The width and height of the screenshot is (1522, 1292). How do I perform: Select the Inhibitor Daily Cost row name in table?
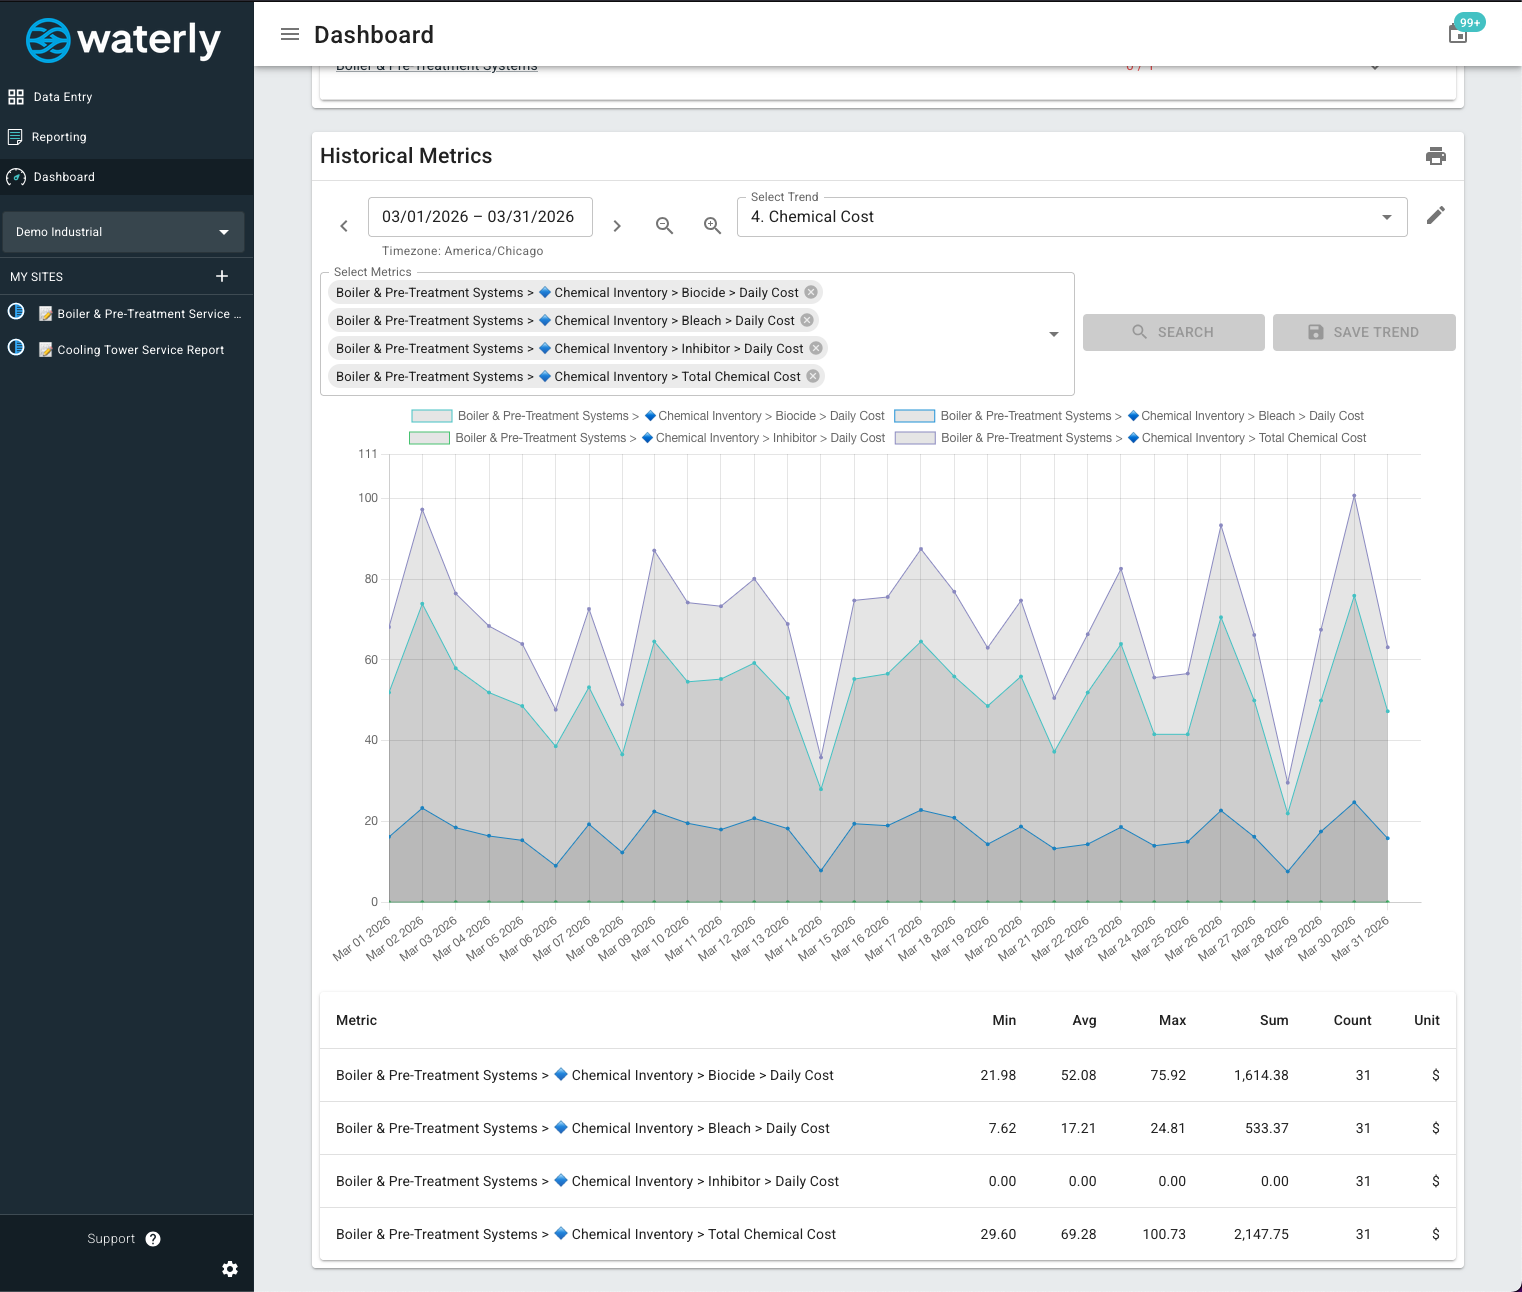coord(587,1182)
